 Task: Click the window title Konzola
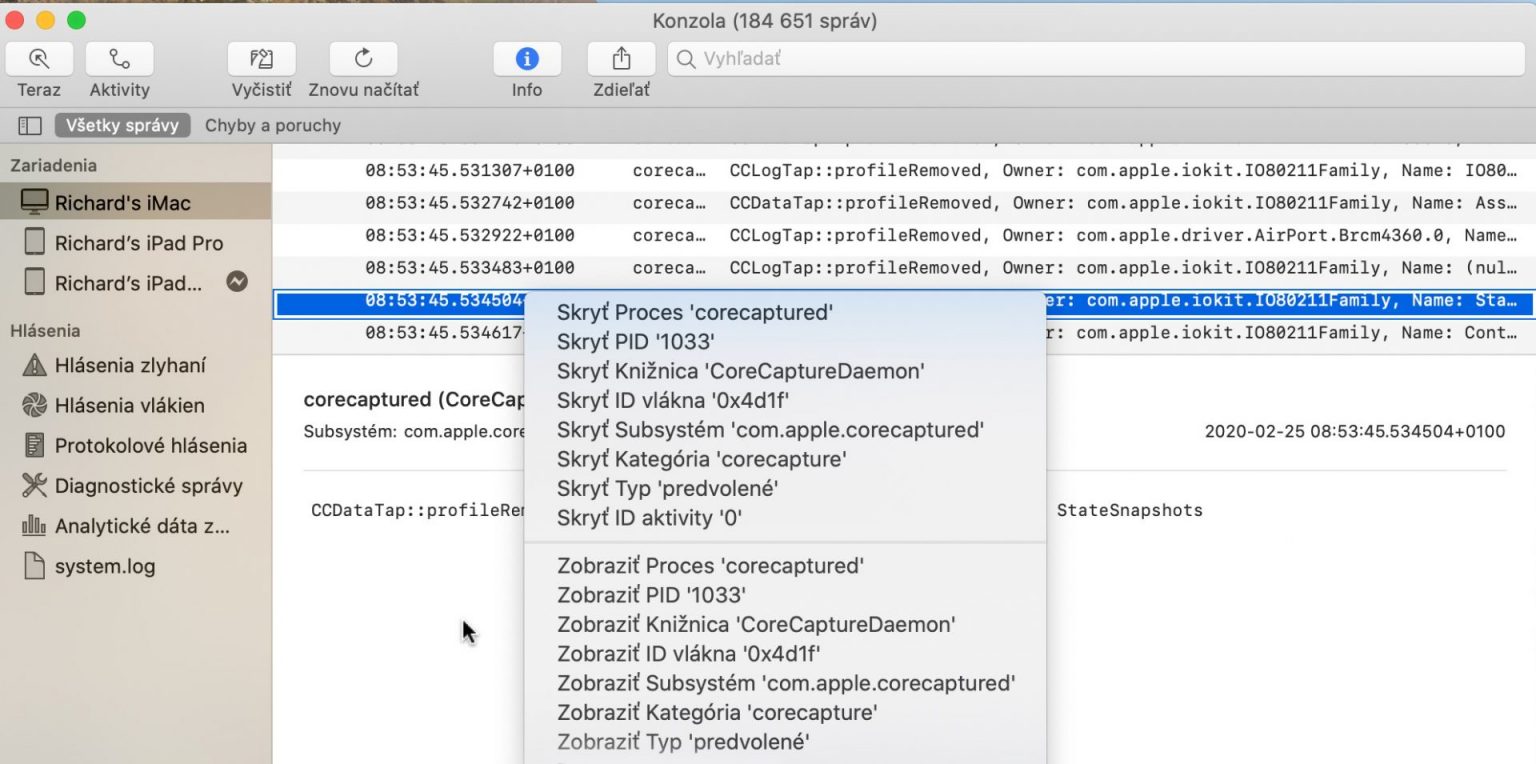coord(764,20)
